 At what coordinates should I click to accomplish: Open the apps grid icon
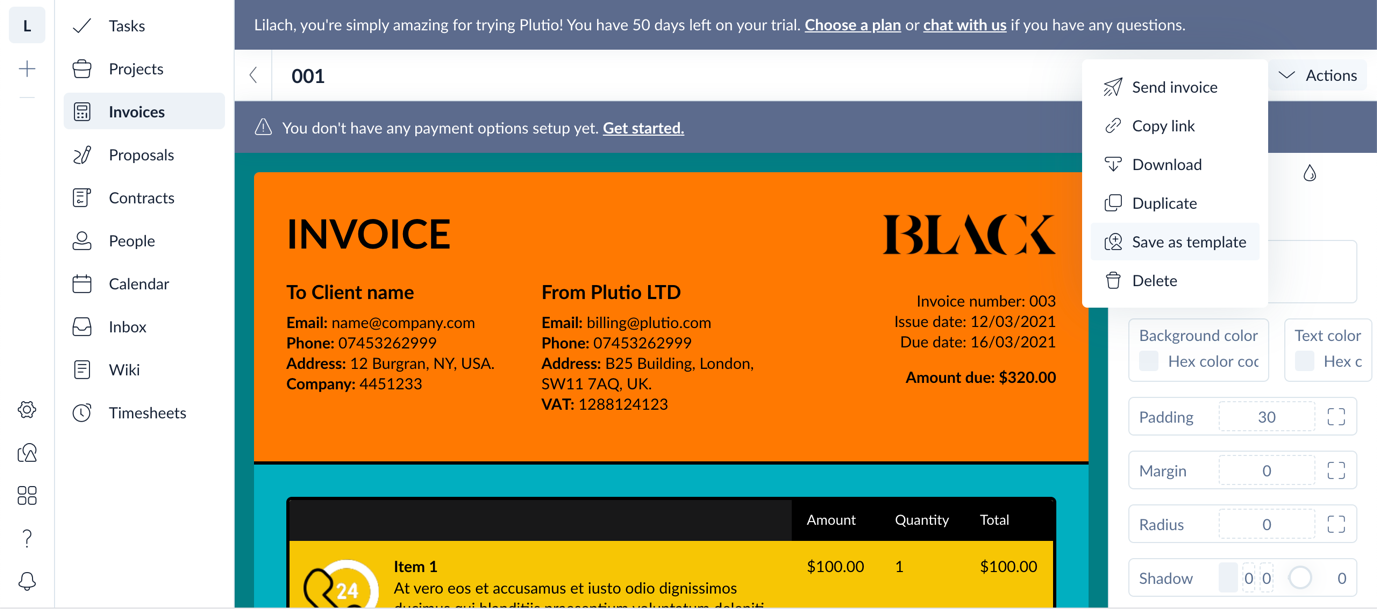27,496
